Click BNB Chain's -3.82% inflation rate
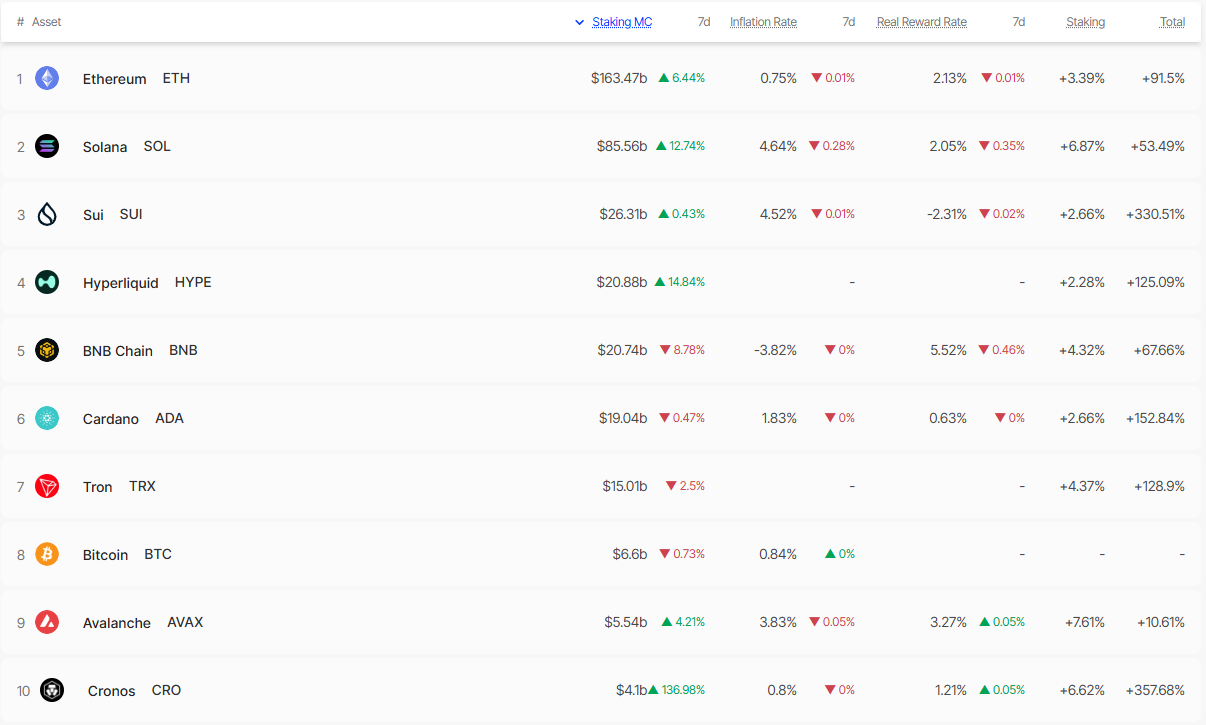 [775, 350]
